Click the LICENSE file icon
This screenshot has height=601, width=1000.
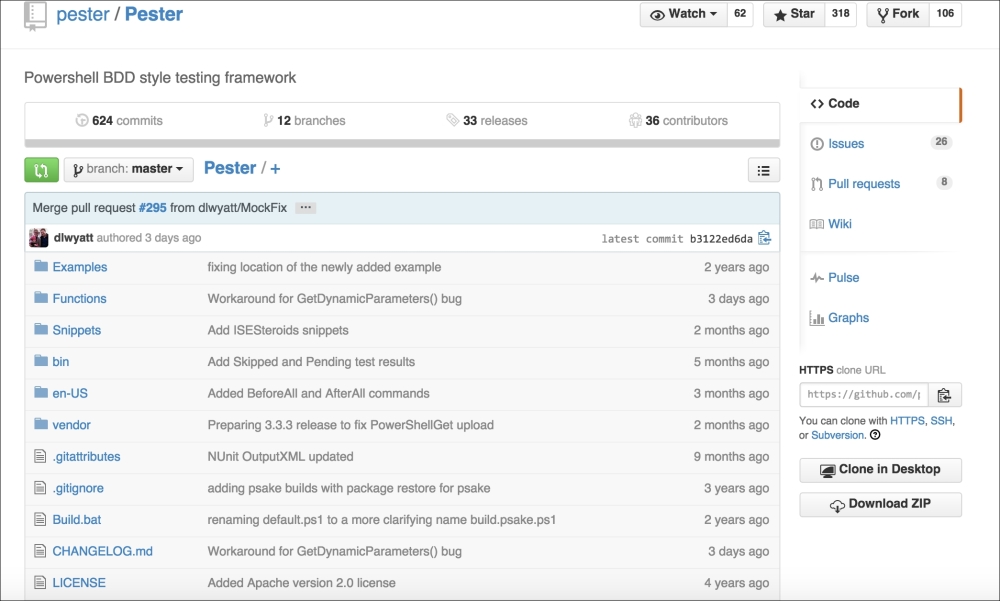coord(40,582)
